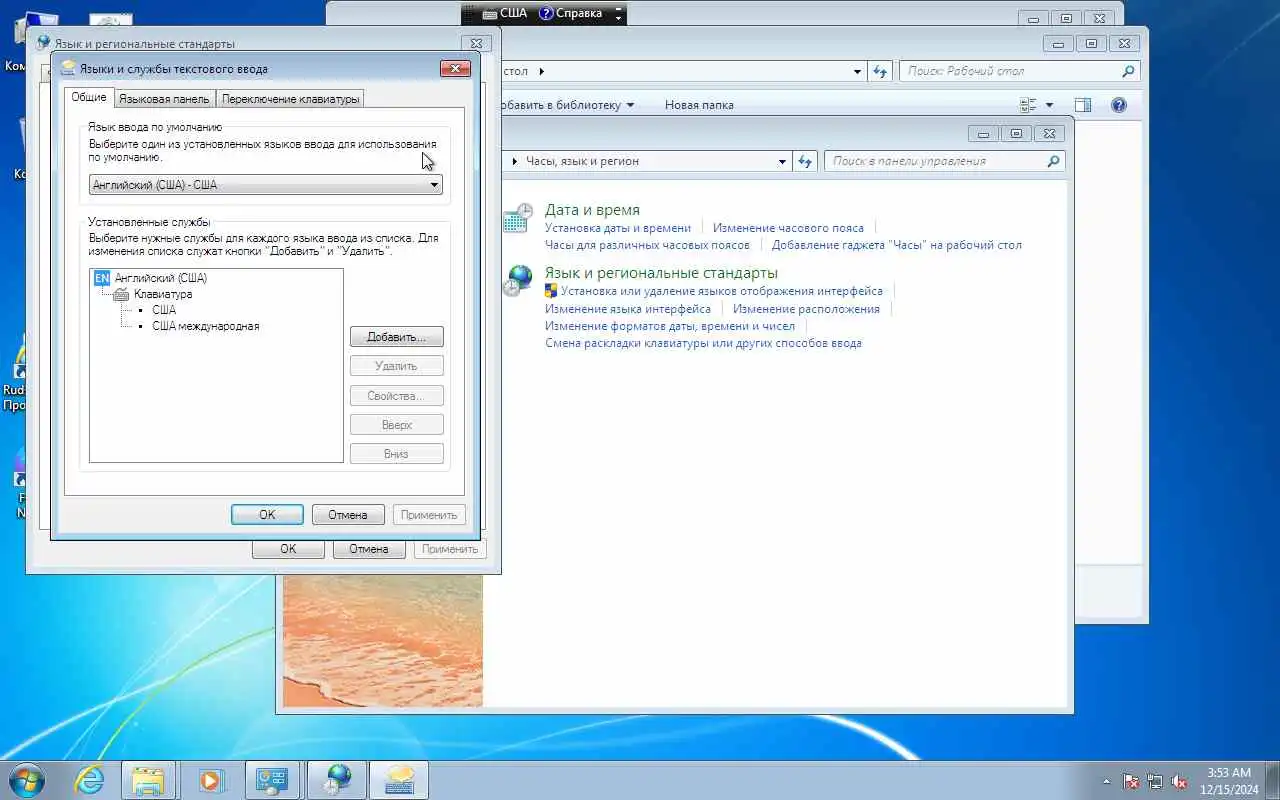This screenshot has width=1280, height=800.
Task: Open explorer help question mark icon
Action: [1119, 105]
